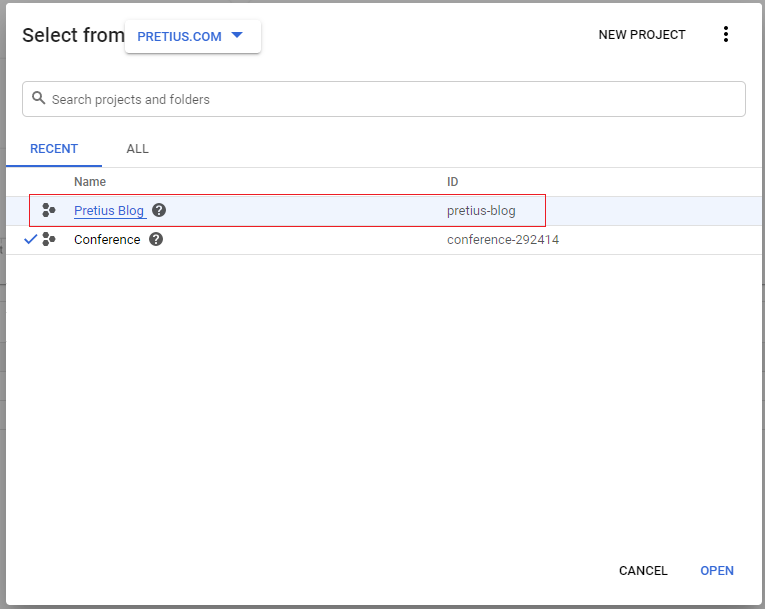The image size is (765, 610).
Task: Click the help icon beside Pretius Blog
Action: pyautogui.click(x=159, y=210)
